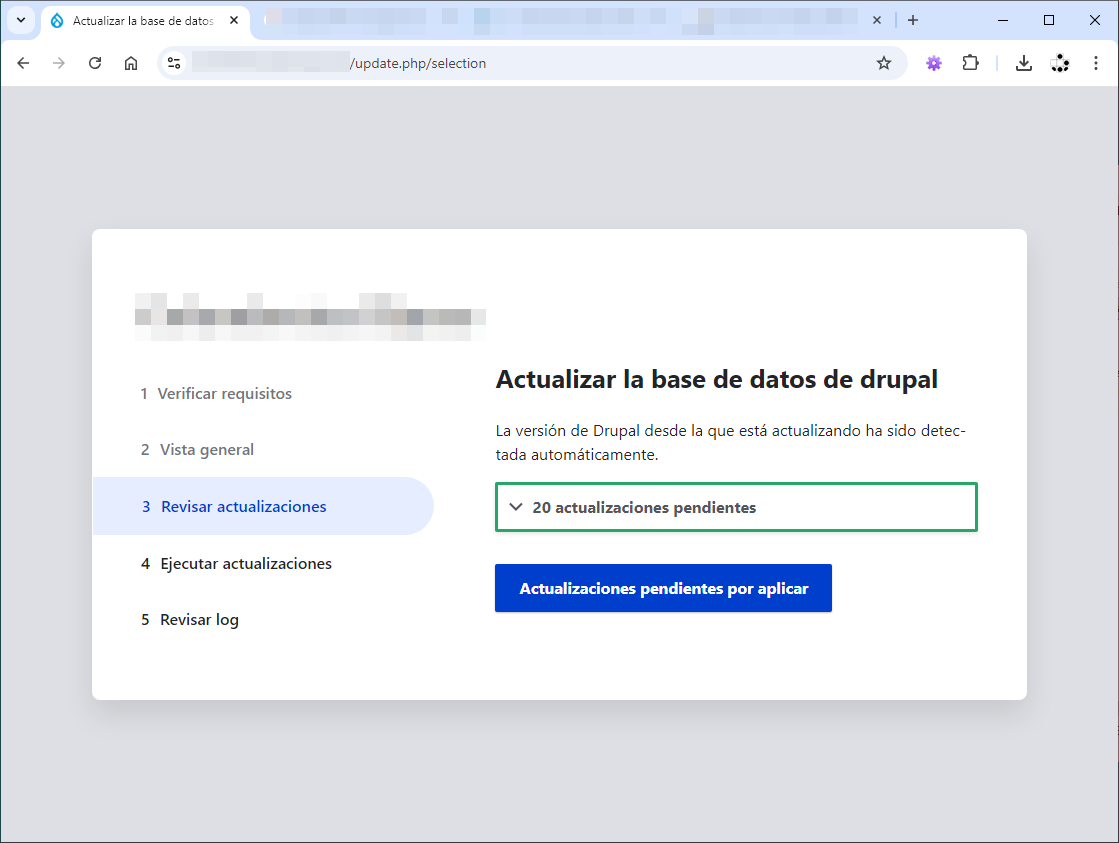Apply pending updates with the blue button
1119x843 pixels.
click(663, 588)
